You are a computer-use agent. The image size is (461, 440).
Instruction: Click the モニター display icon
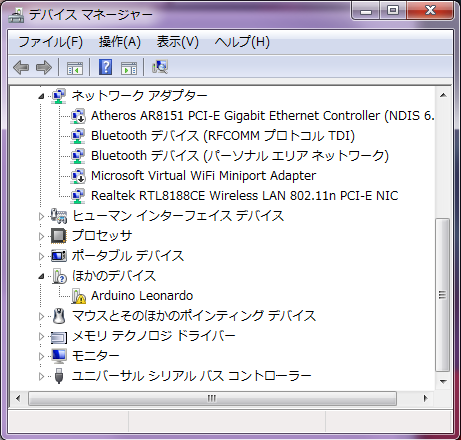(x=59, y=356)
